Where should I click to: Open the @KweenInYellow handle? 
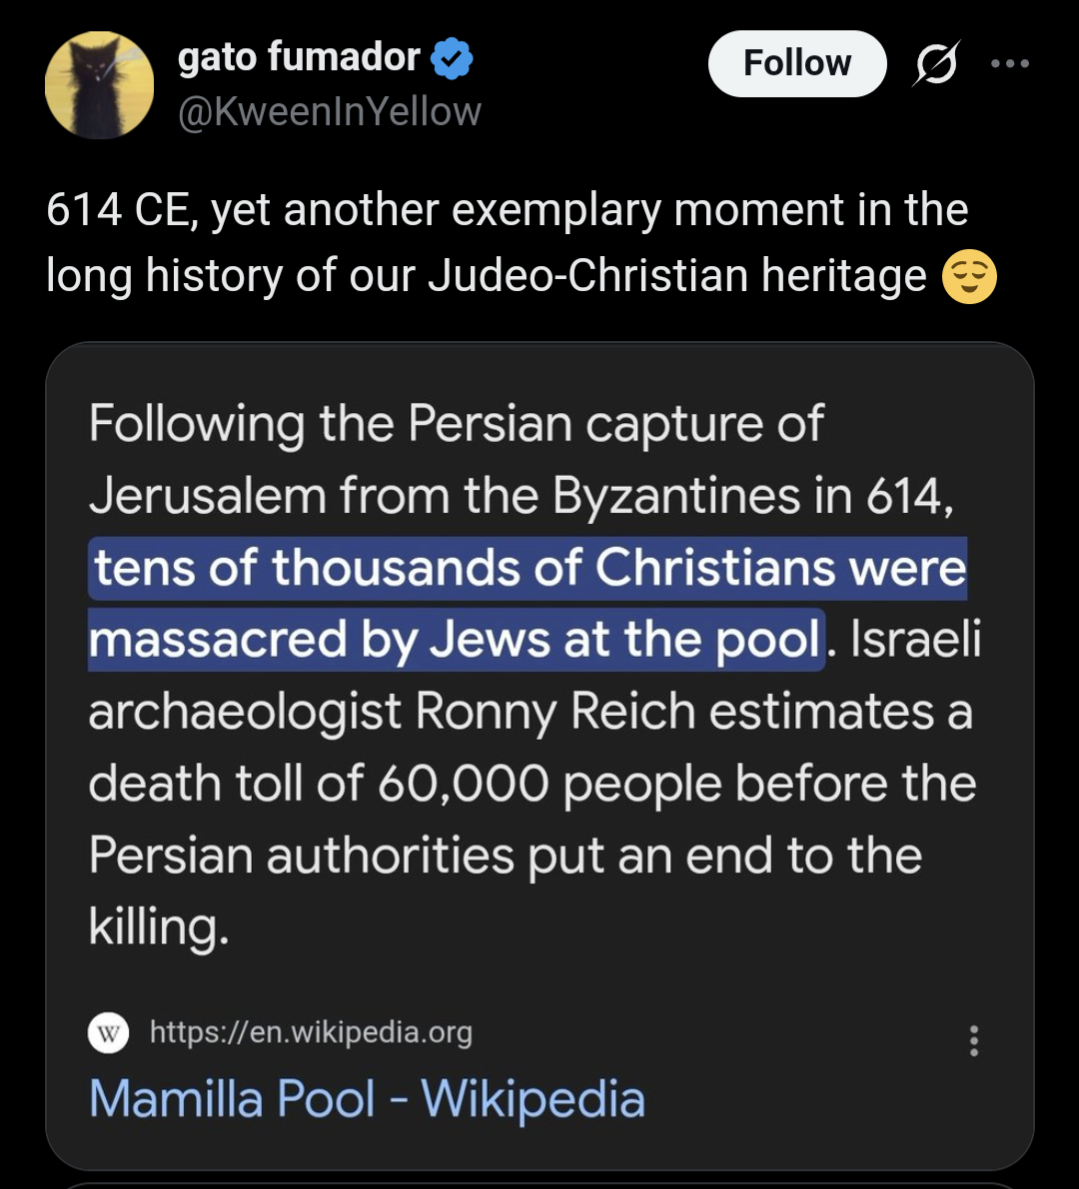click(x=330, y=112)
